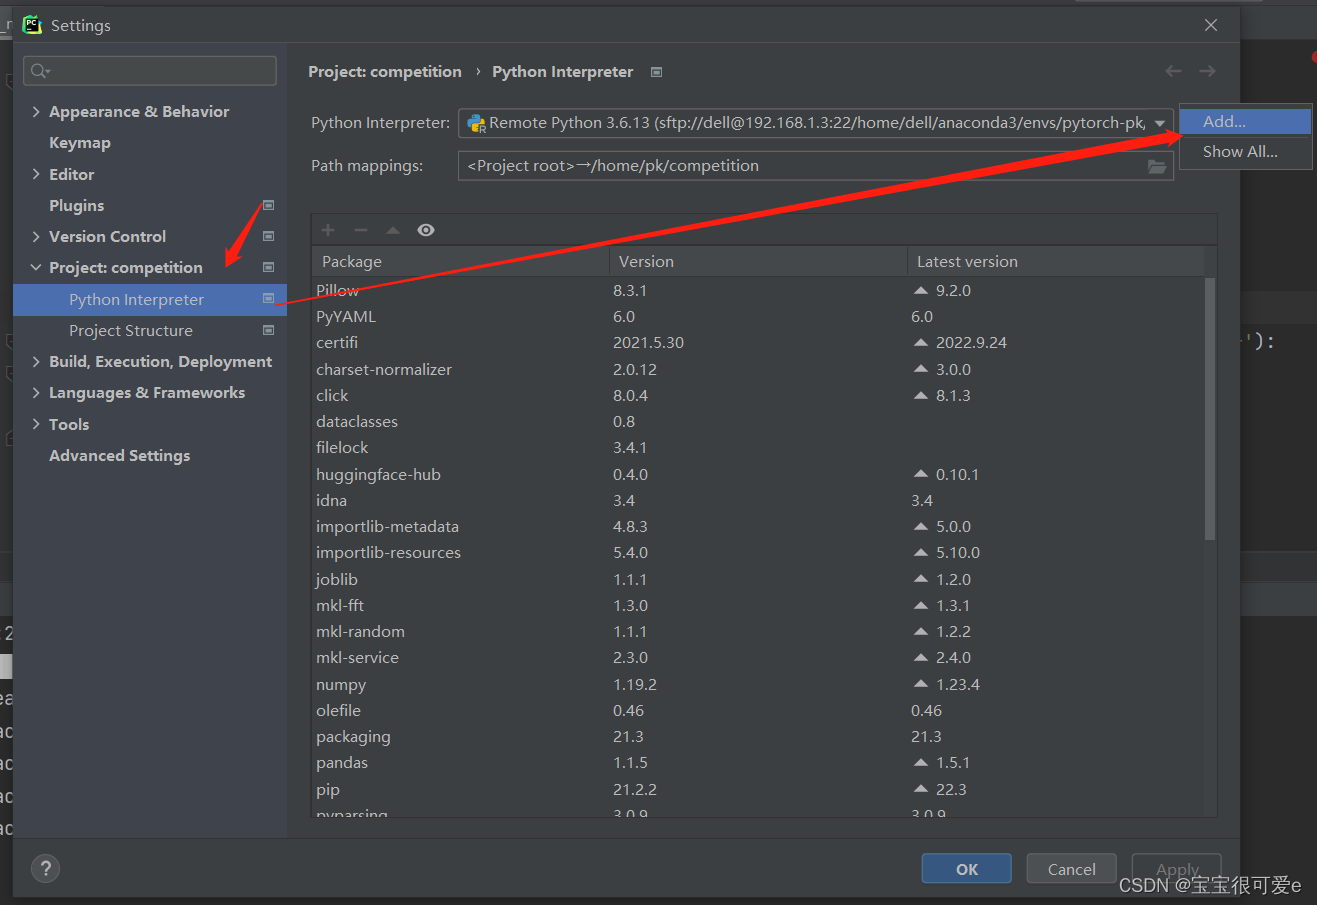Select the charset-normalizer package row

coord(758,369)
